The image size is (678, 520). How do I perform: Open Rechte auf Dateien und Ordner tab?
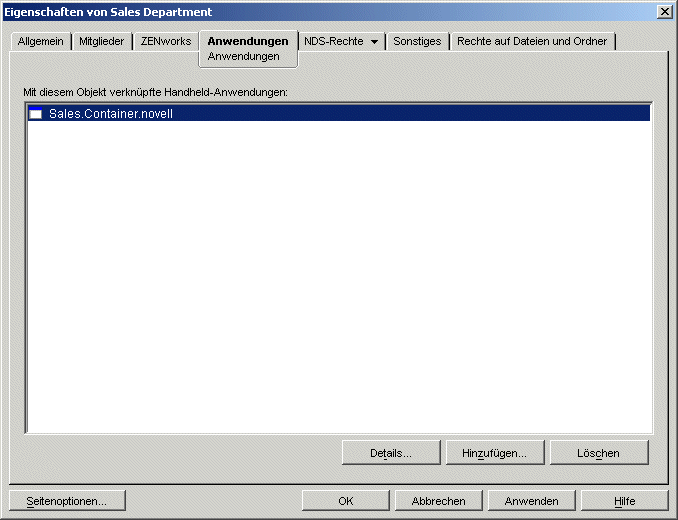point(532,41)
